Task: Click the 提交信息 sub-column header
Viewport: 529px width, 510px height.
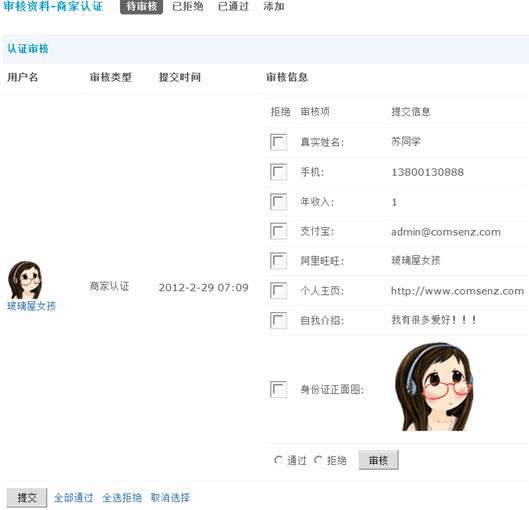Action: (x=411, y=112)
